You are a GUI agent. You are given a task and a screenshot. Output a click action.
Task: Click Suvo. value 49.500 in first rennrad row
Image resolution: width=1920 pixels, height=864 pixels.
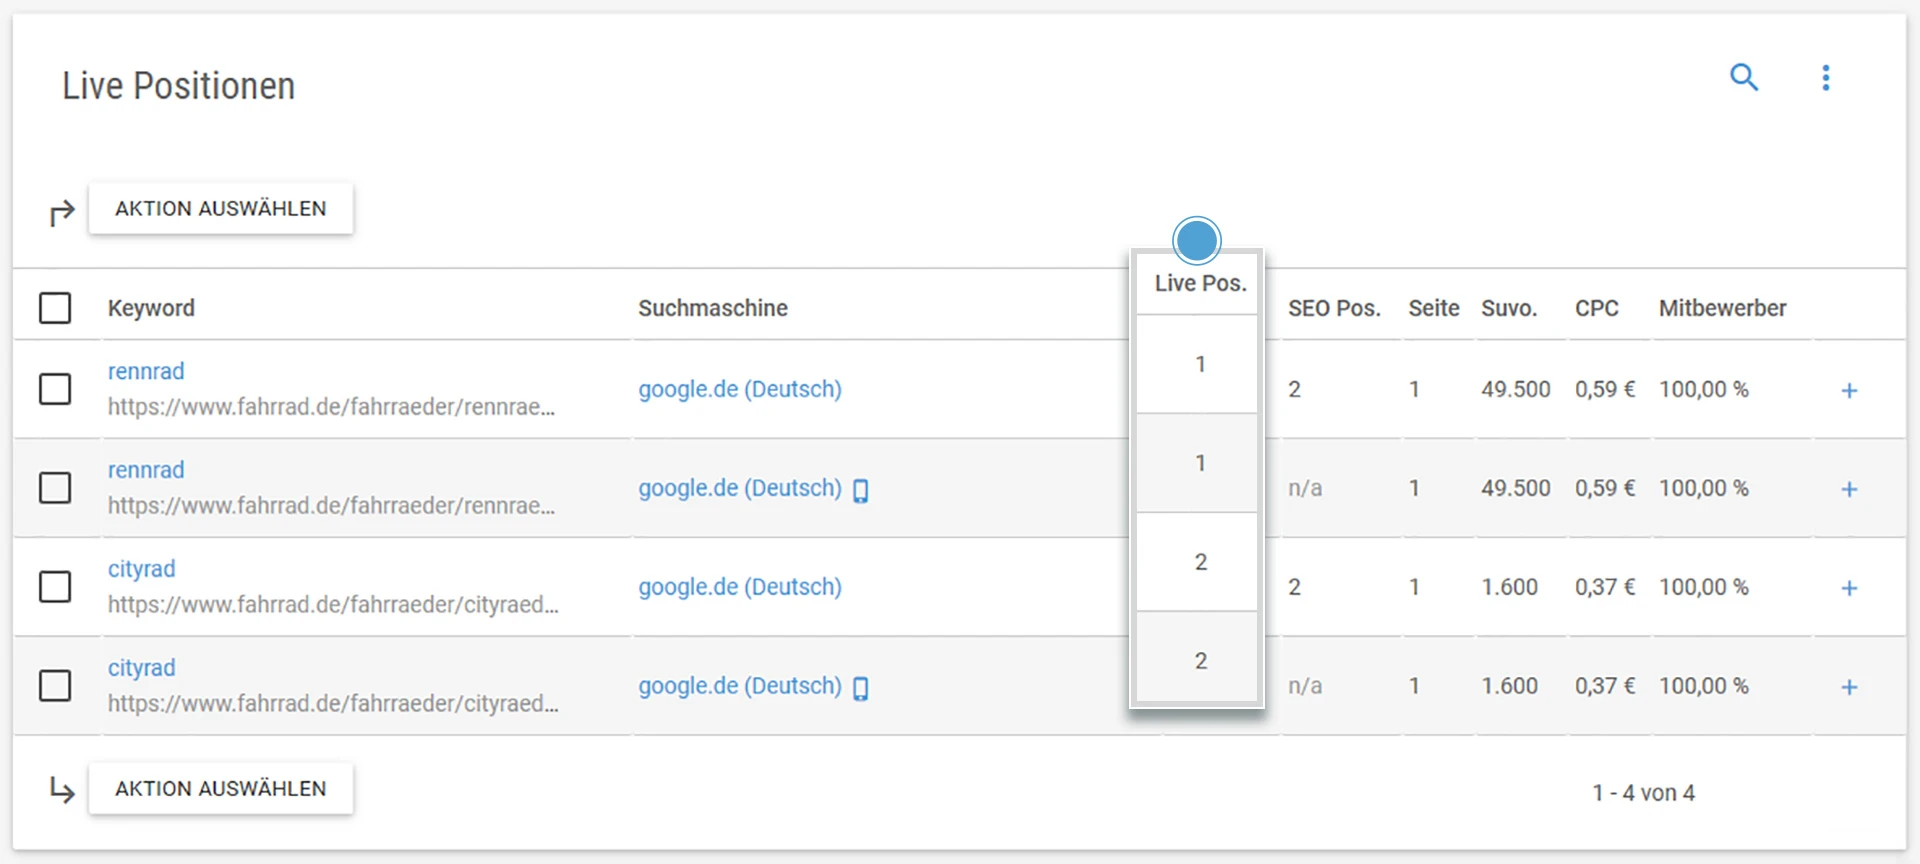click(1516, 389)
